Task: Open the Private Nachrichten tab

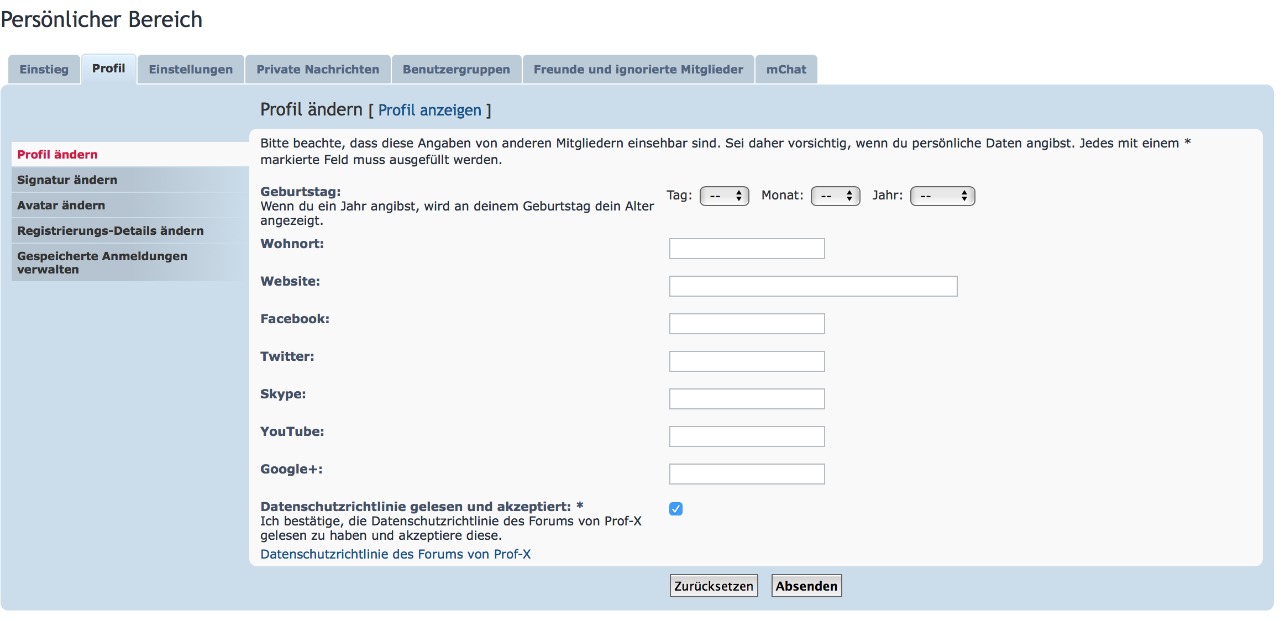Action: [318, 70]
